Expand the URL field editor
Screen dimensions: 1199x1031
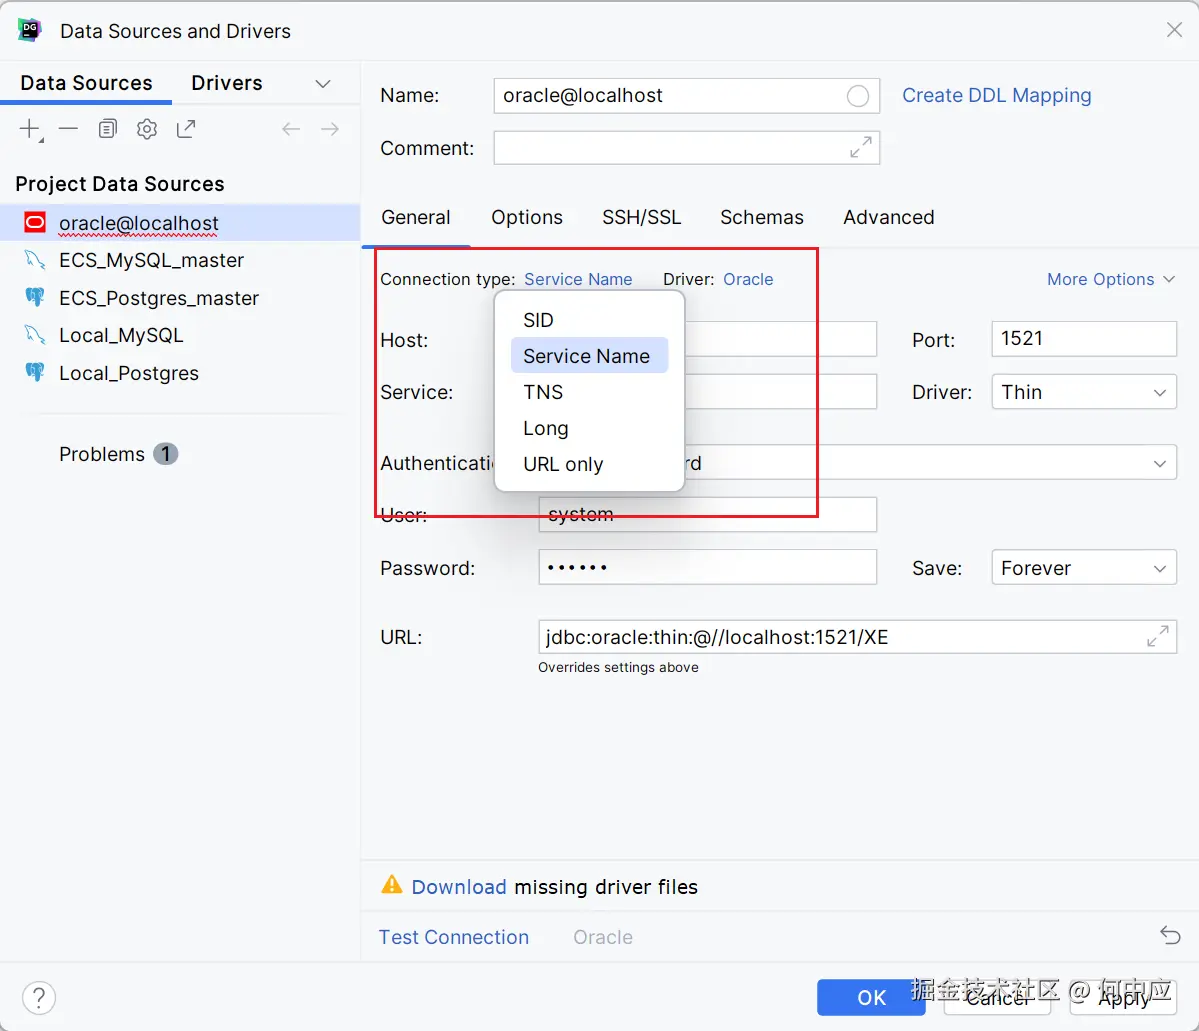click(1157, 636)
